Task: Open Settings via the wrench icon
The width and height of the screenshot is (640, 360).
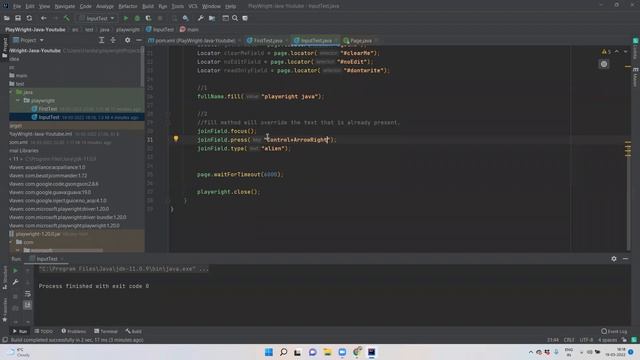Action: [200, 18]
